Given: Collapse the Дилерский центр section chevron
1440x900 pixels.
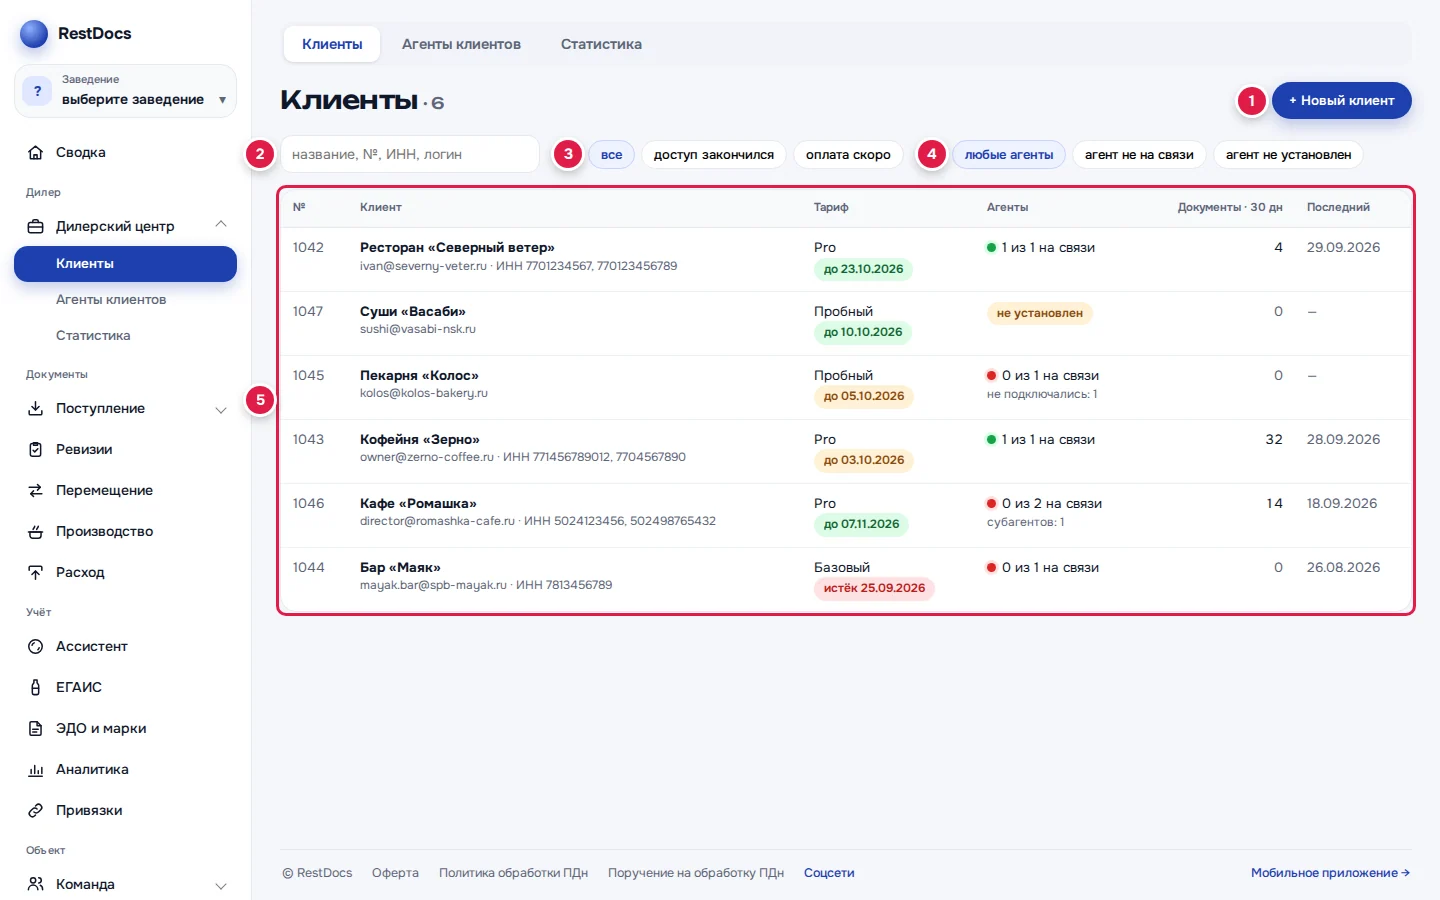Looking at the screenshot, I should (x=221, y=225).
